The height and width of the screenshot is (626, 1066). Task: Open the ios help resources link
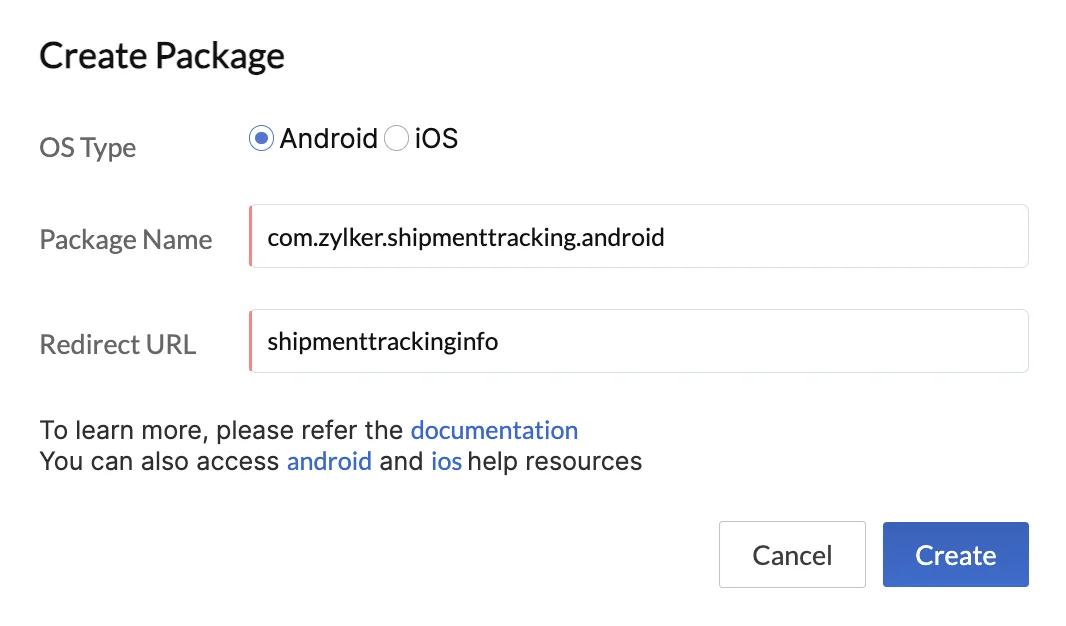(446, 461)
